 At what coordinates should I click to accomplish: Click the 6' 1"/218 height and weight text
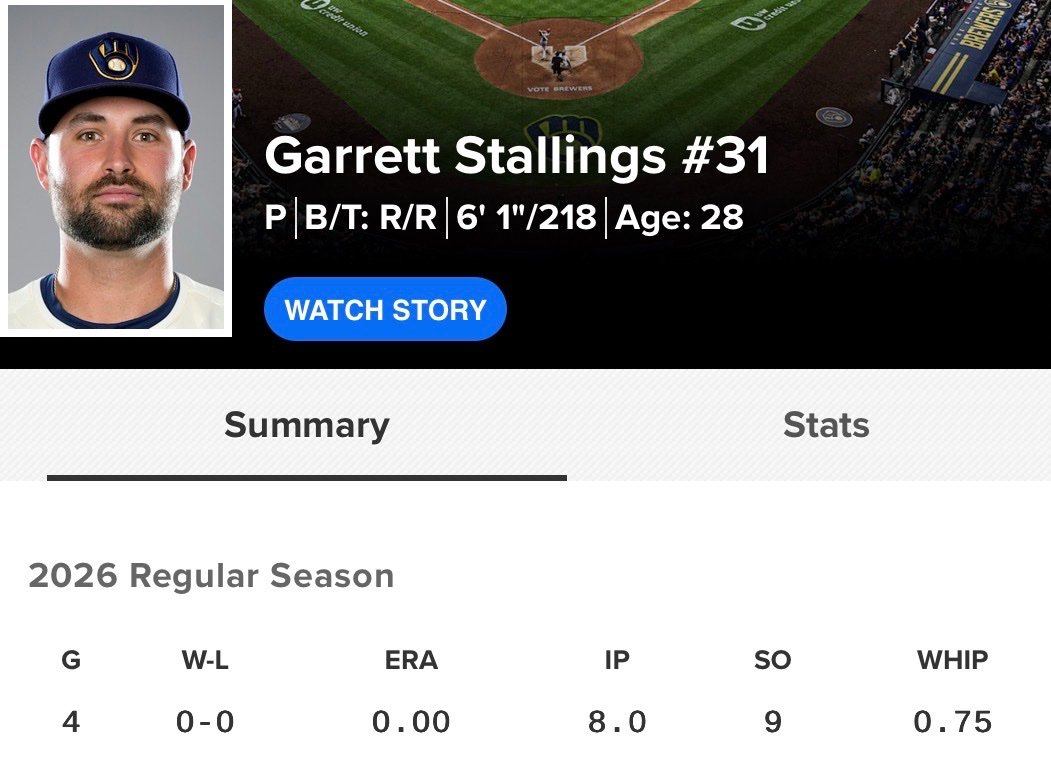tap(526, 217)
